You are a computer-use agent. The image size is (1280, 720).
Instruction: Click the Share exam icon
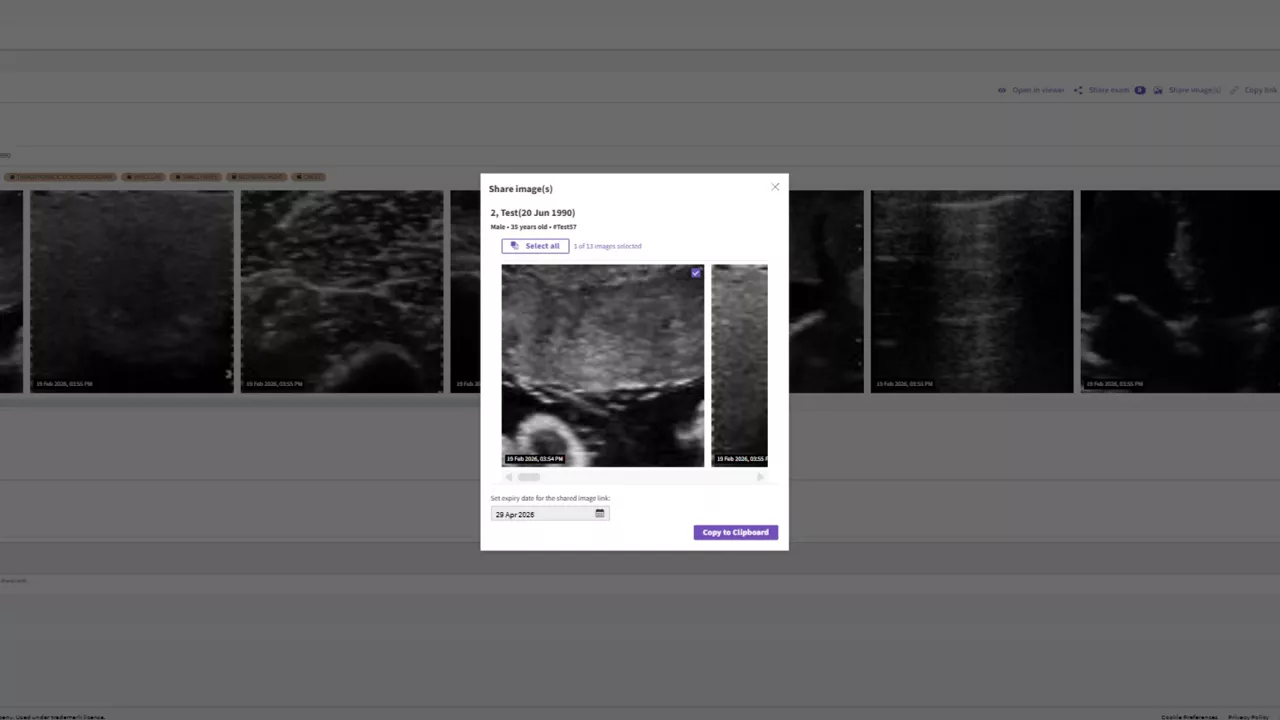pyautogui.click(x=1078, y=90)
